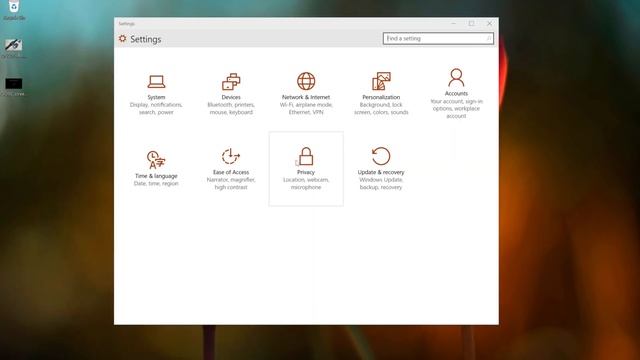Viewport: 640px width, 360px height.
Task: Open the Devices printer icon
Action: pyautogui.click(x=231, y=82)
